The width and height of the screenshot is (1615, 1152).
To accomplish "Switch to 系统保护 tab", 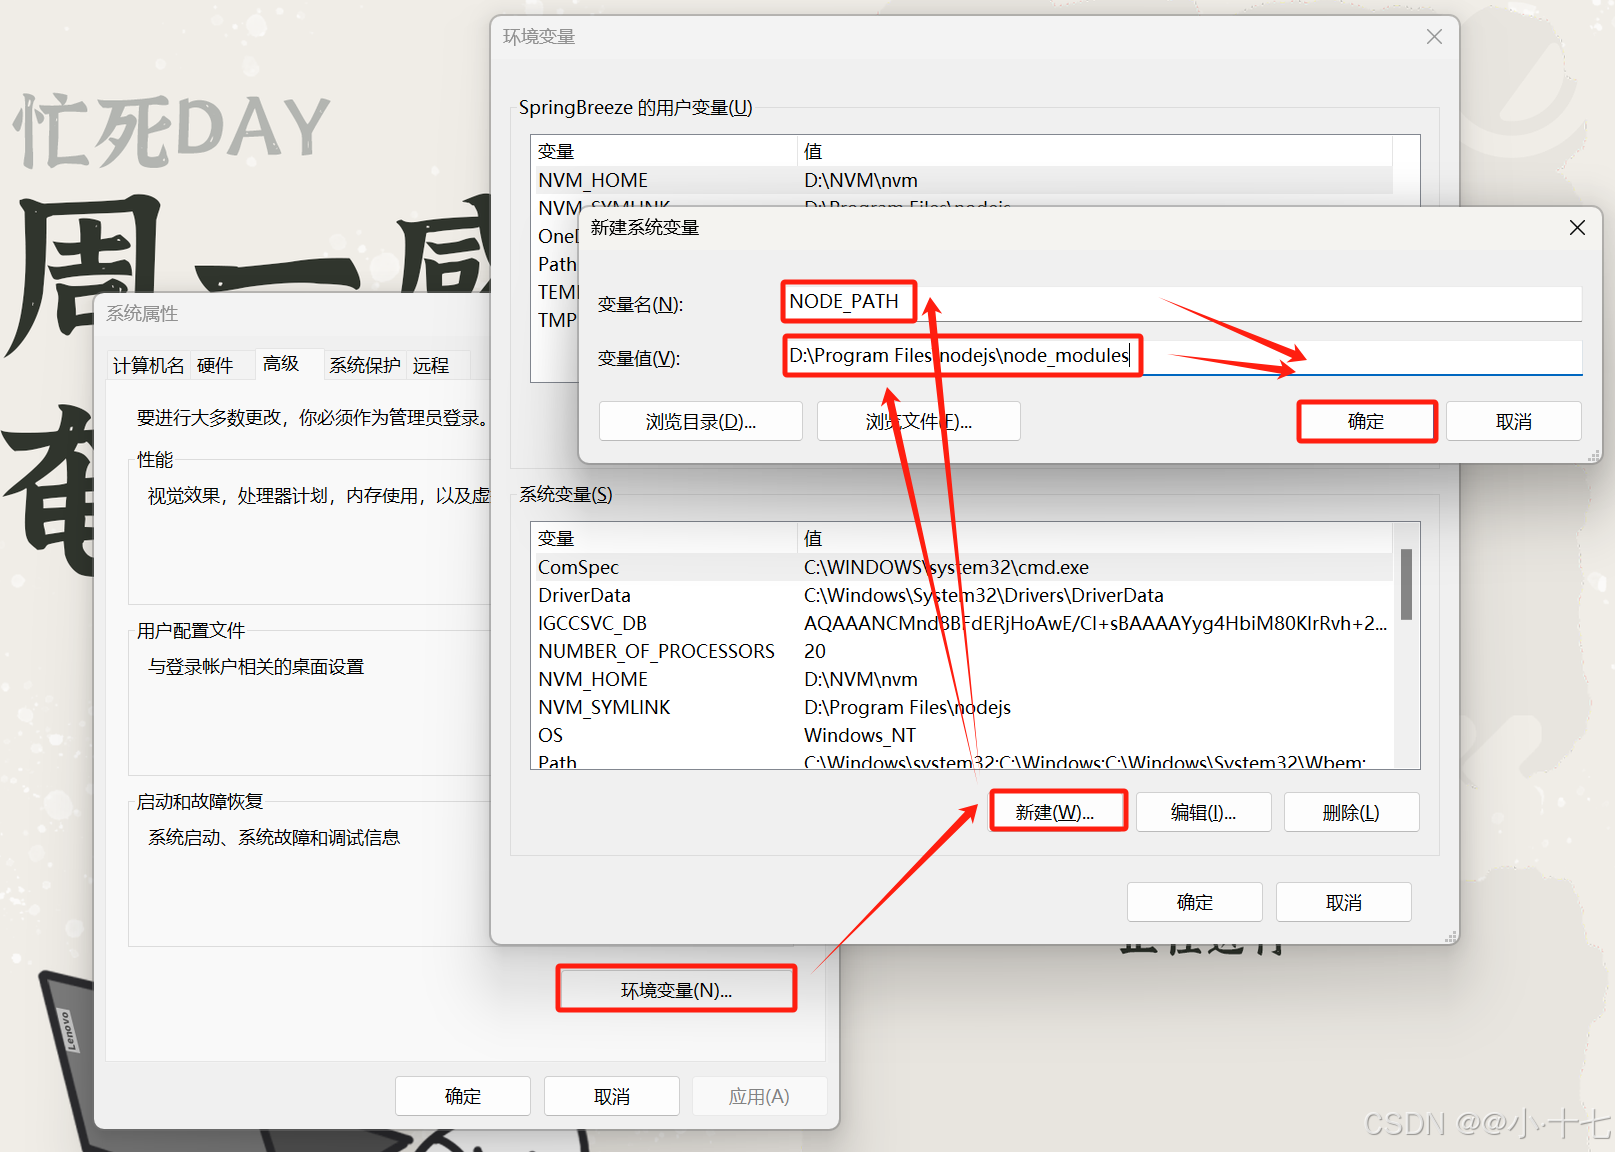I will pos(365,365).
